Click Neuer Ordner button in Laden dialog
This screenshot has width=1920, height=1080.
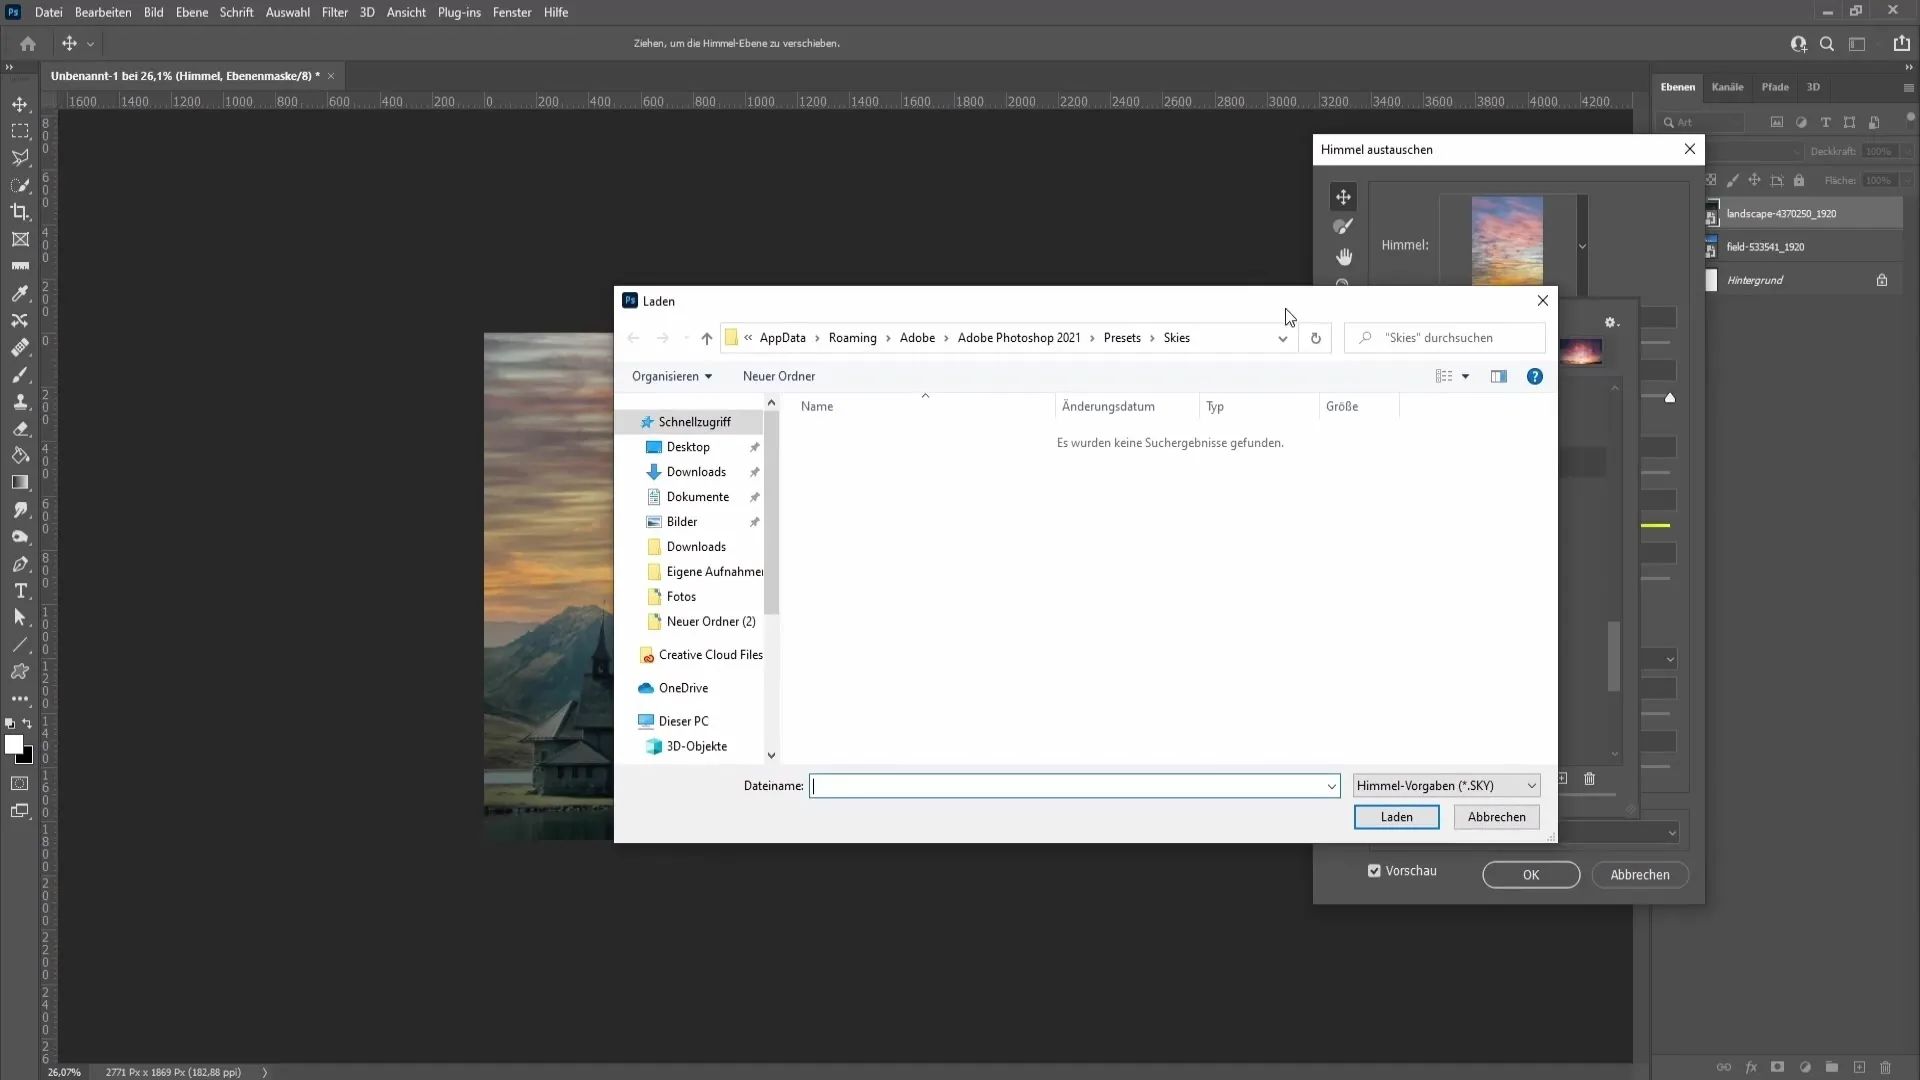click(778, 376)
